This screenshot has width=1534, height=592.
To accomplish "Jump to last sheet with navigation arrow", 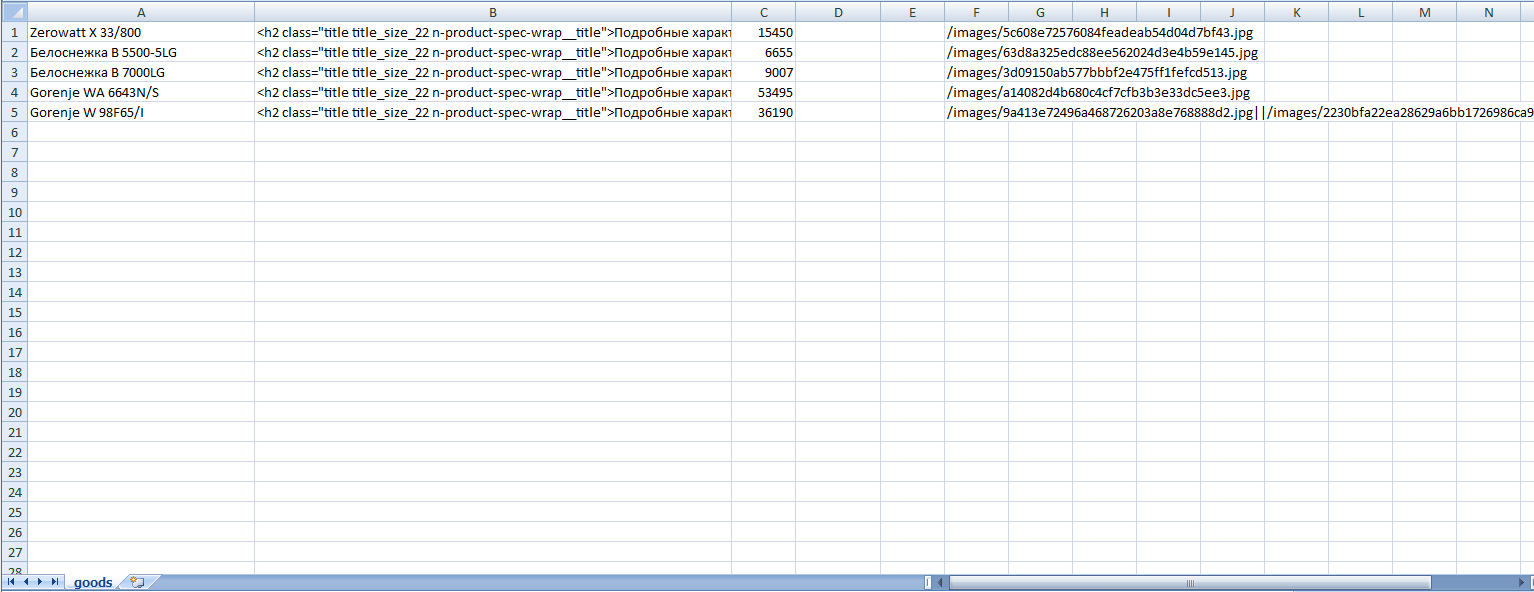I will pos(55,582).
